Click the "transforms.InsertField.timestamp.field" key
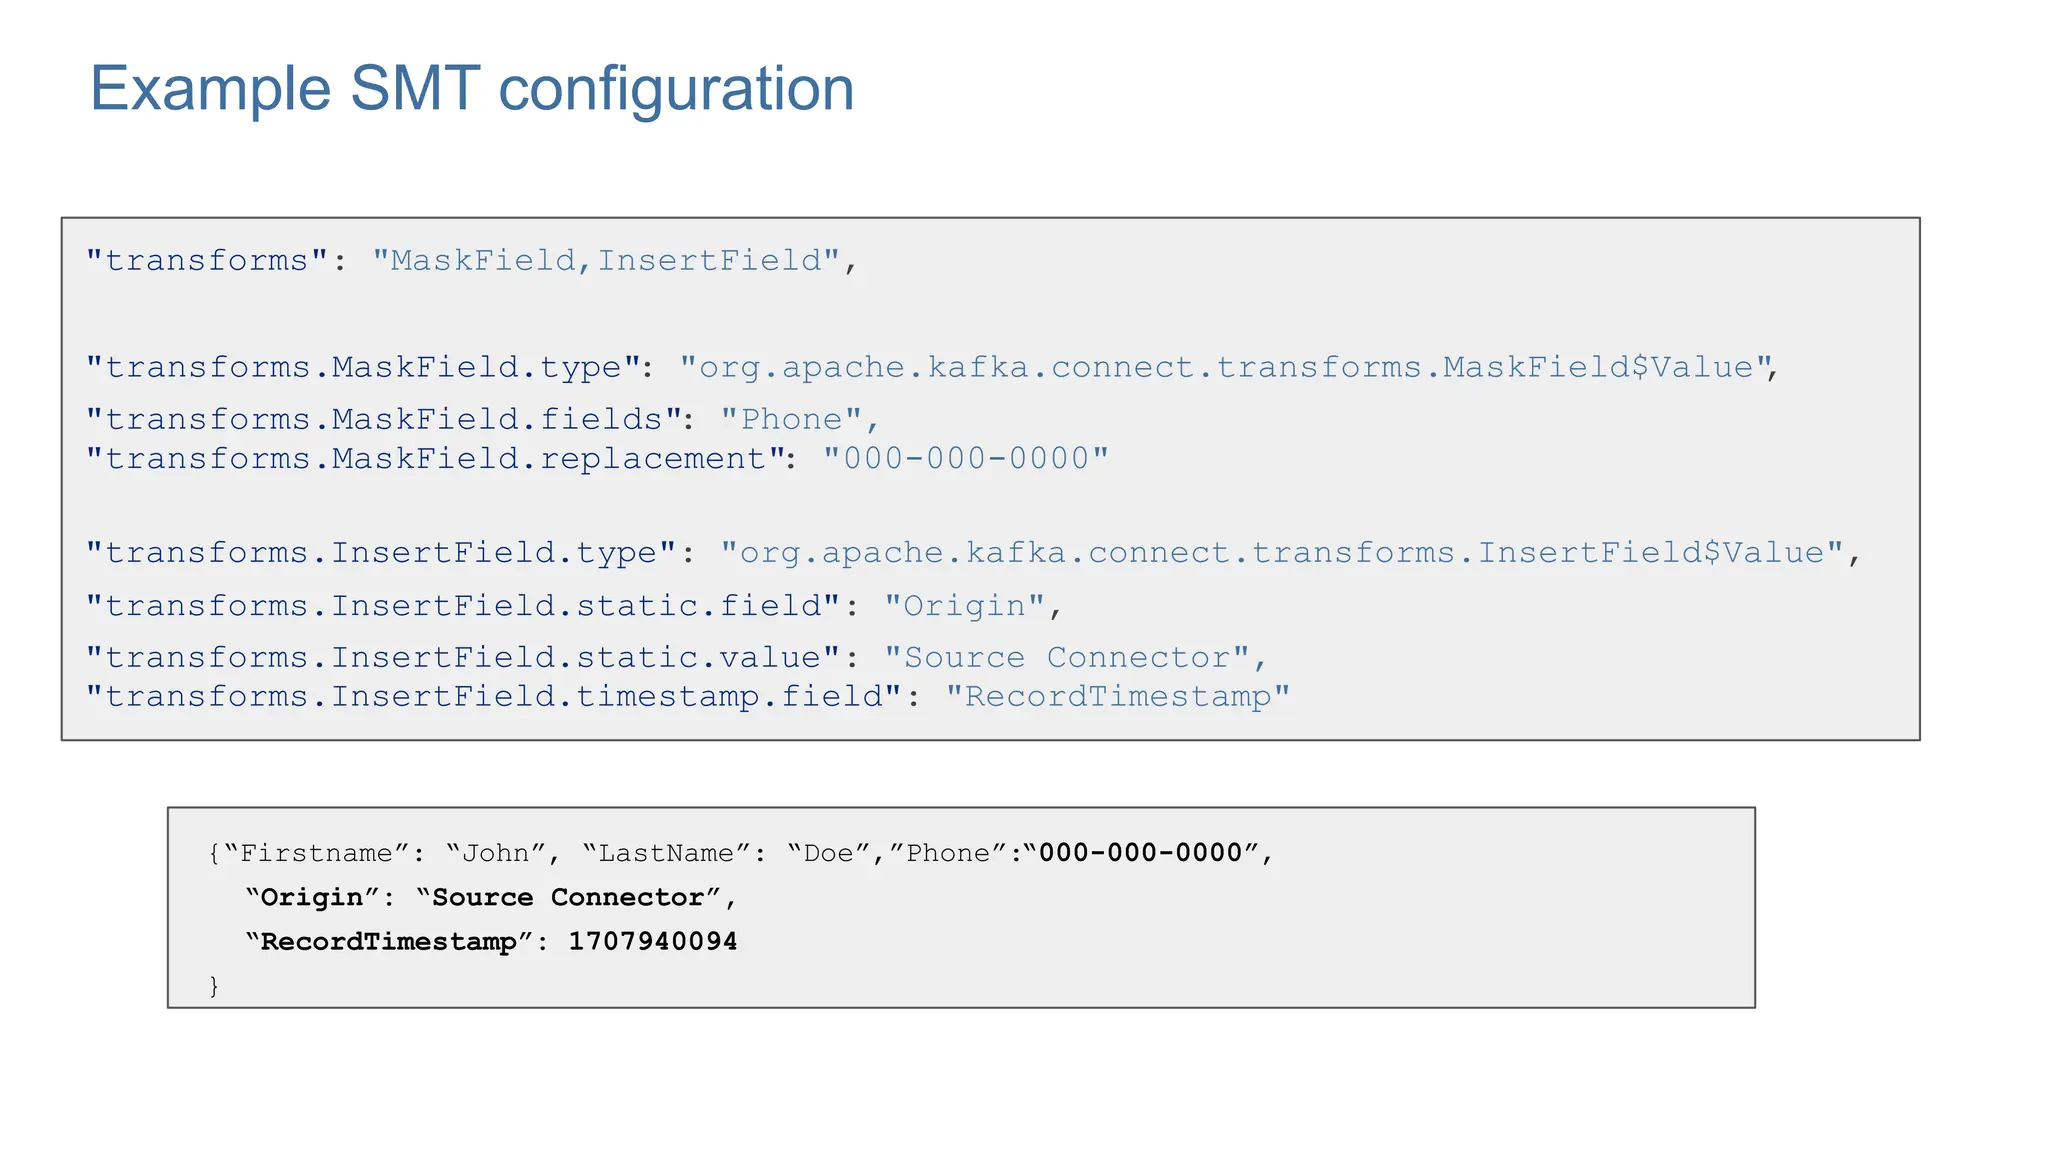Viewport: 2048px width, 1152px height. 495,697
